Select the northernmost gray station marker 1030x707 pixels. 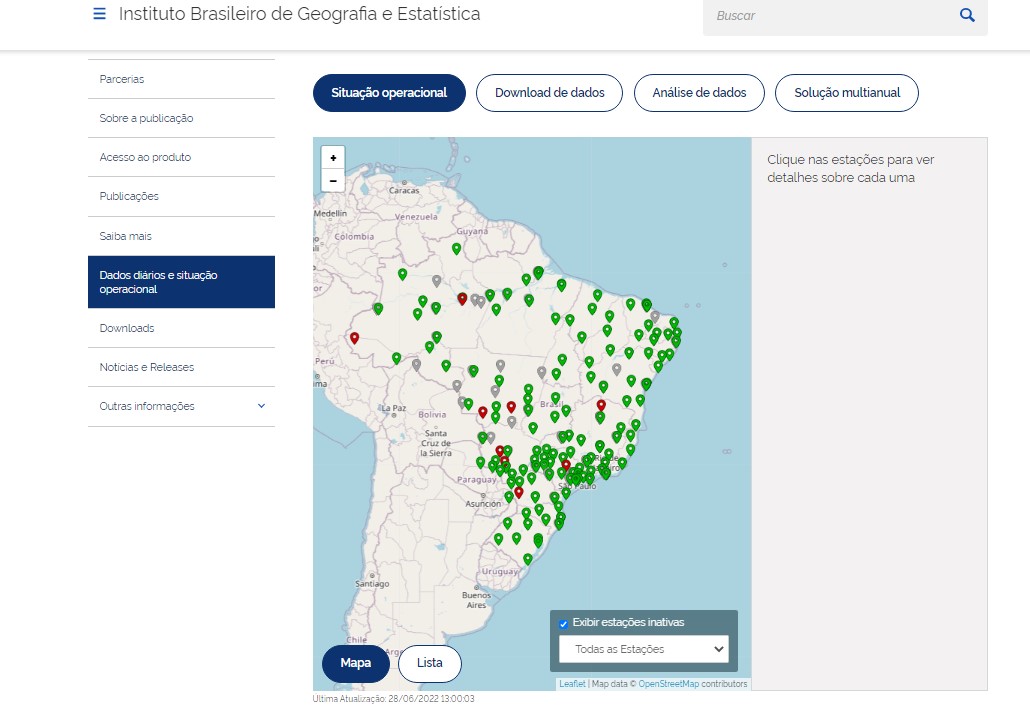coord(436,281)
